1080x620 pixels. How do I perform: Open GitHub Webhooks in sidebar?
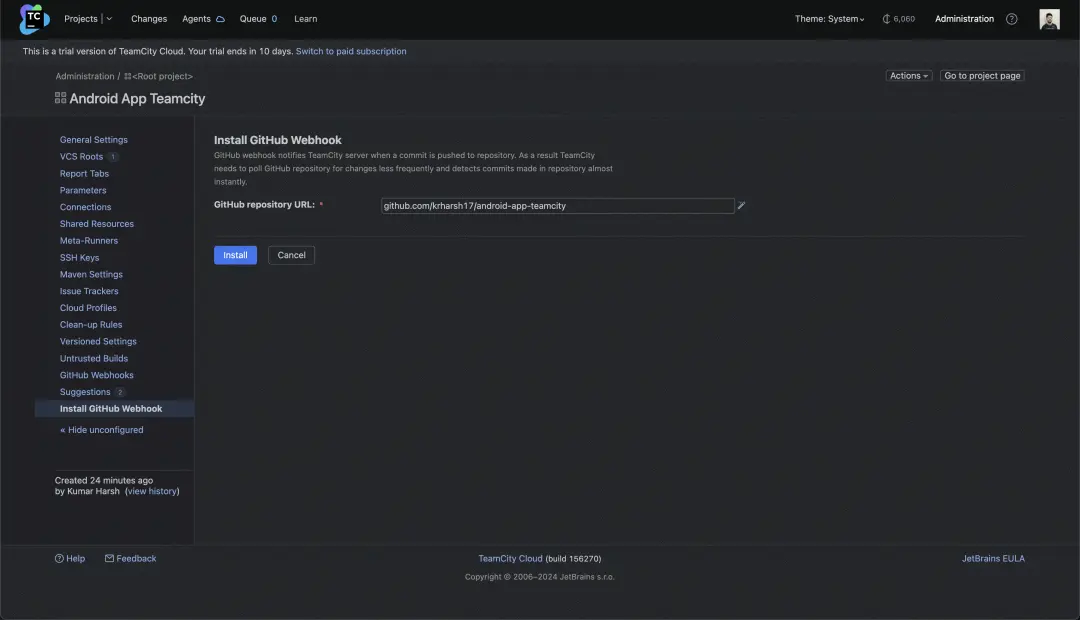tap(96, 375)
